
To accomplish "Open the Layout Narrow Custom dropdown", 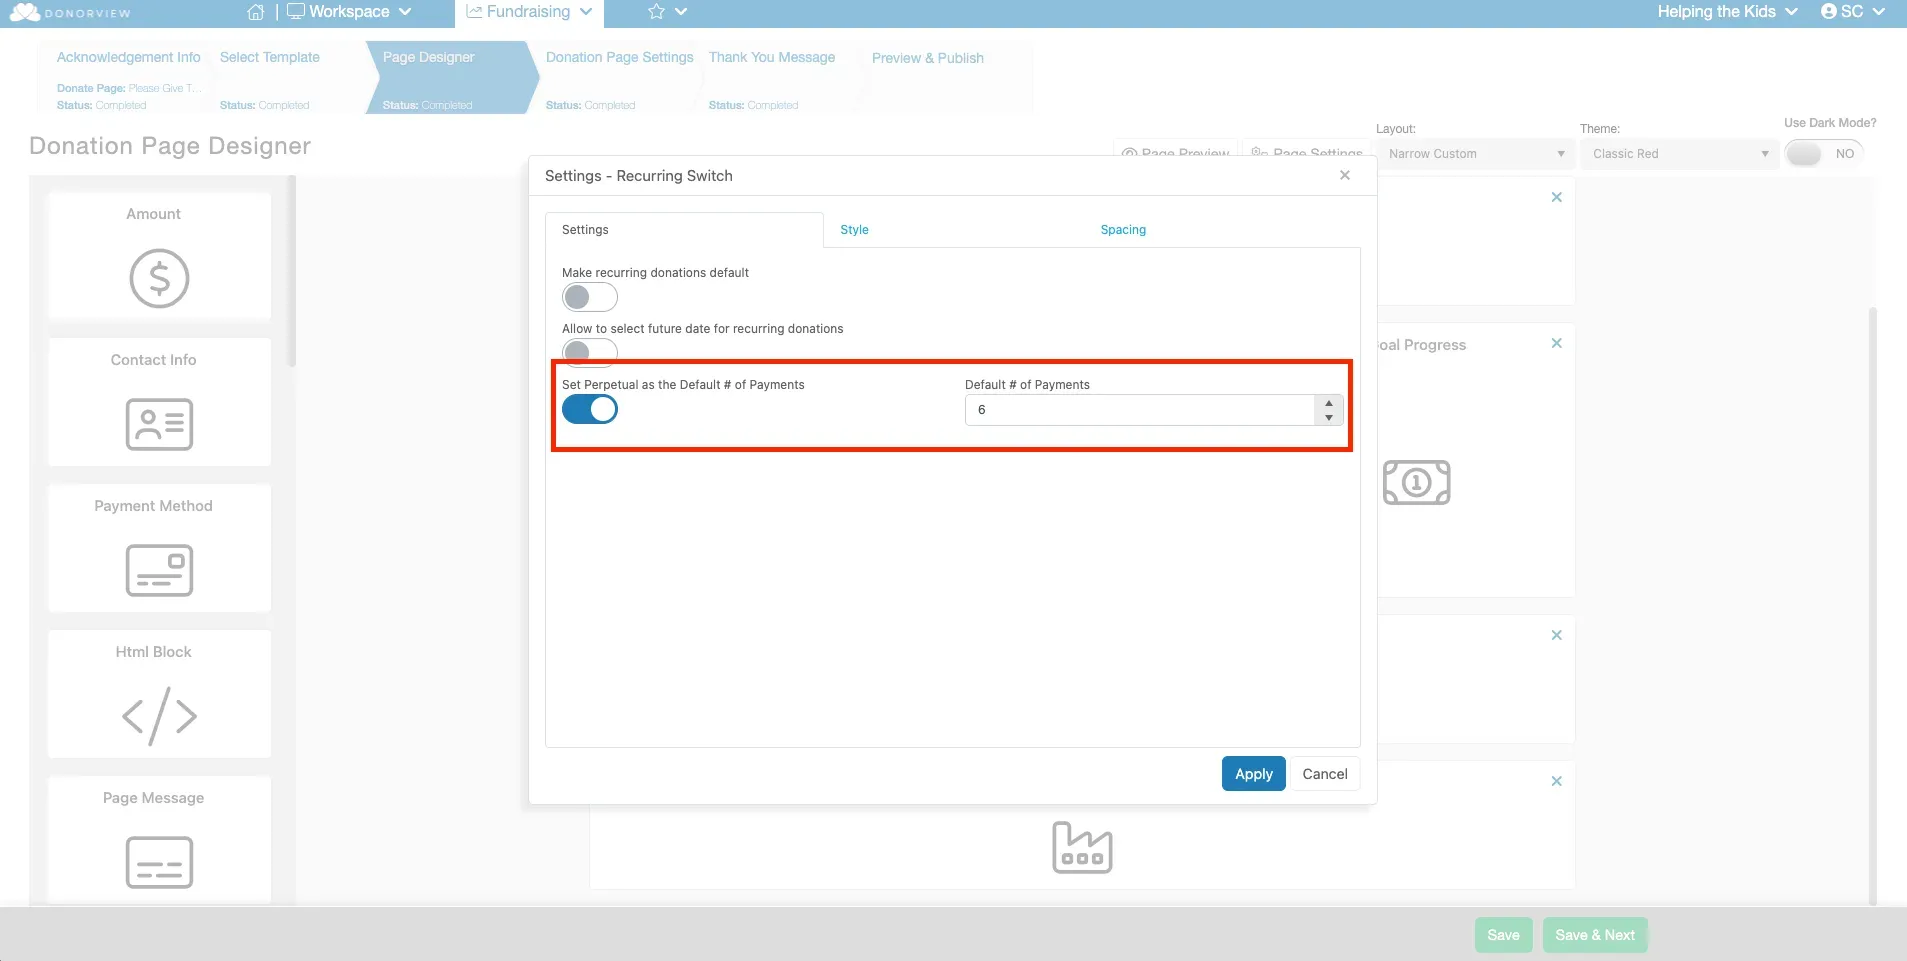I will tap(1475, 154).
